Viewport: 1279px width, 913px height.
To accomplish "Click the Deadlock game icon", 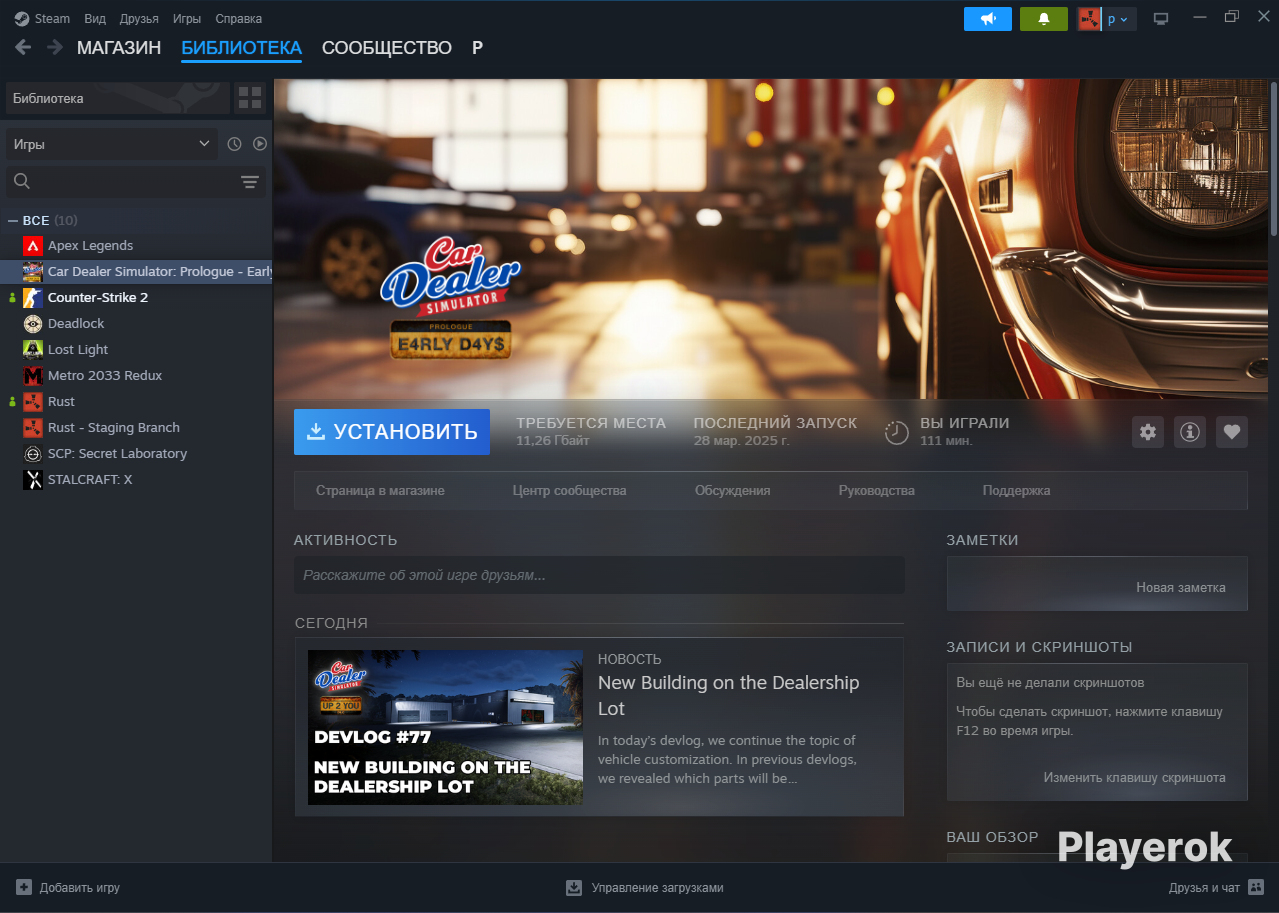I will [32, 323].
